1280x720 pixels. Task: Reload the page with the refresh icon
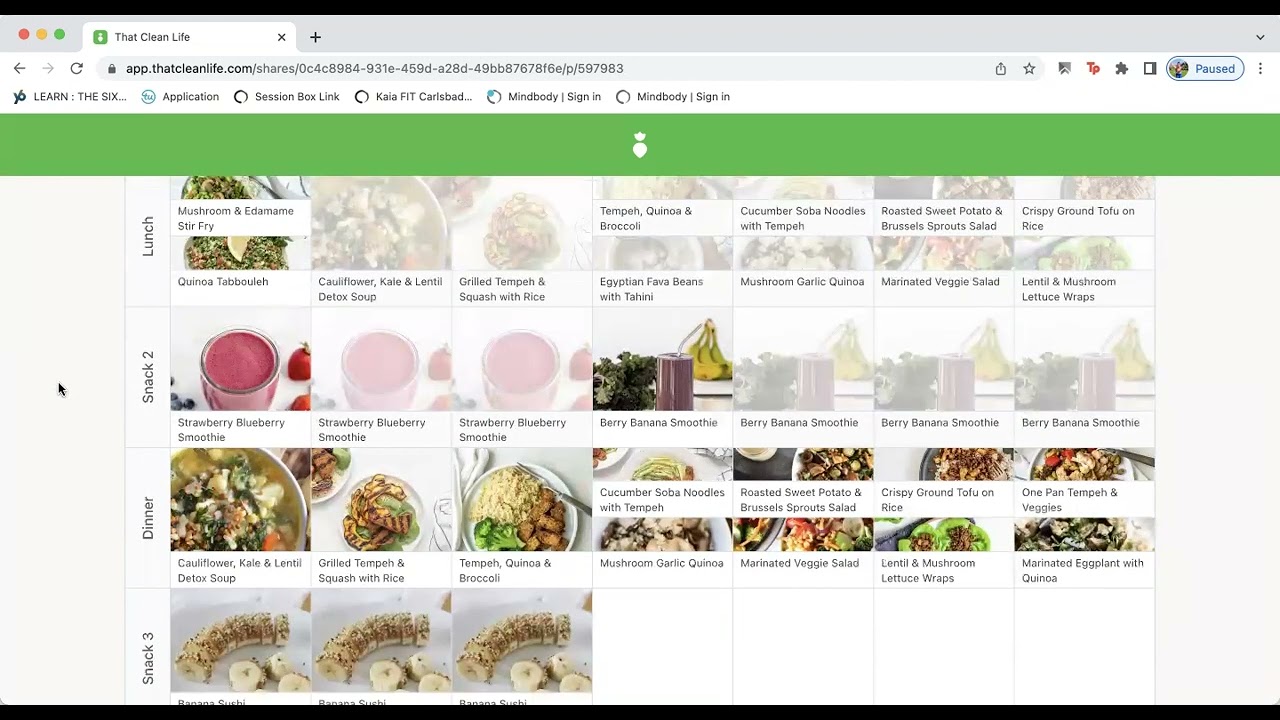click(x=76, y=69)
